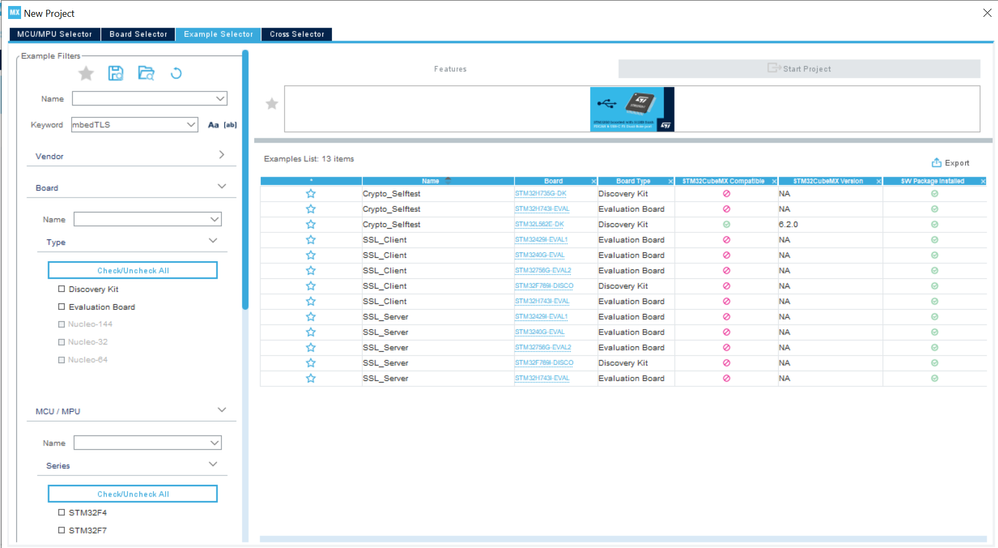
Task: Click the reset filters circular arrow icon
Action: tap(176, 73)
